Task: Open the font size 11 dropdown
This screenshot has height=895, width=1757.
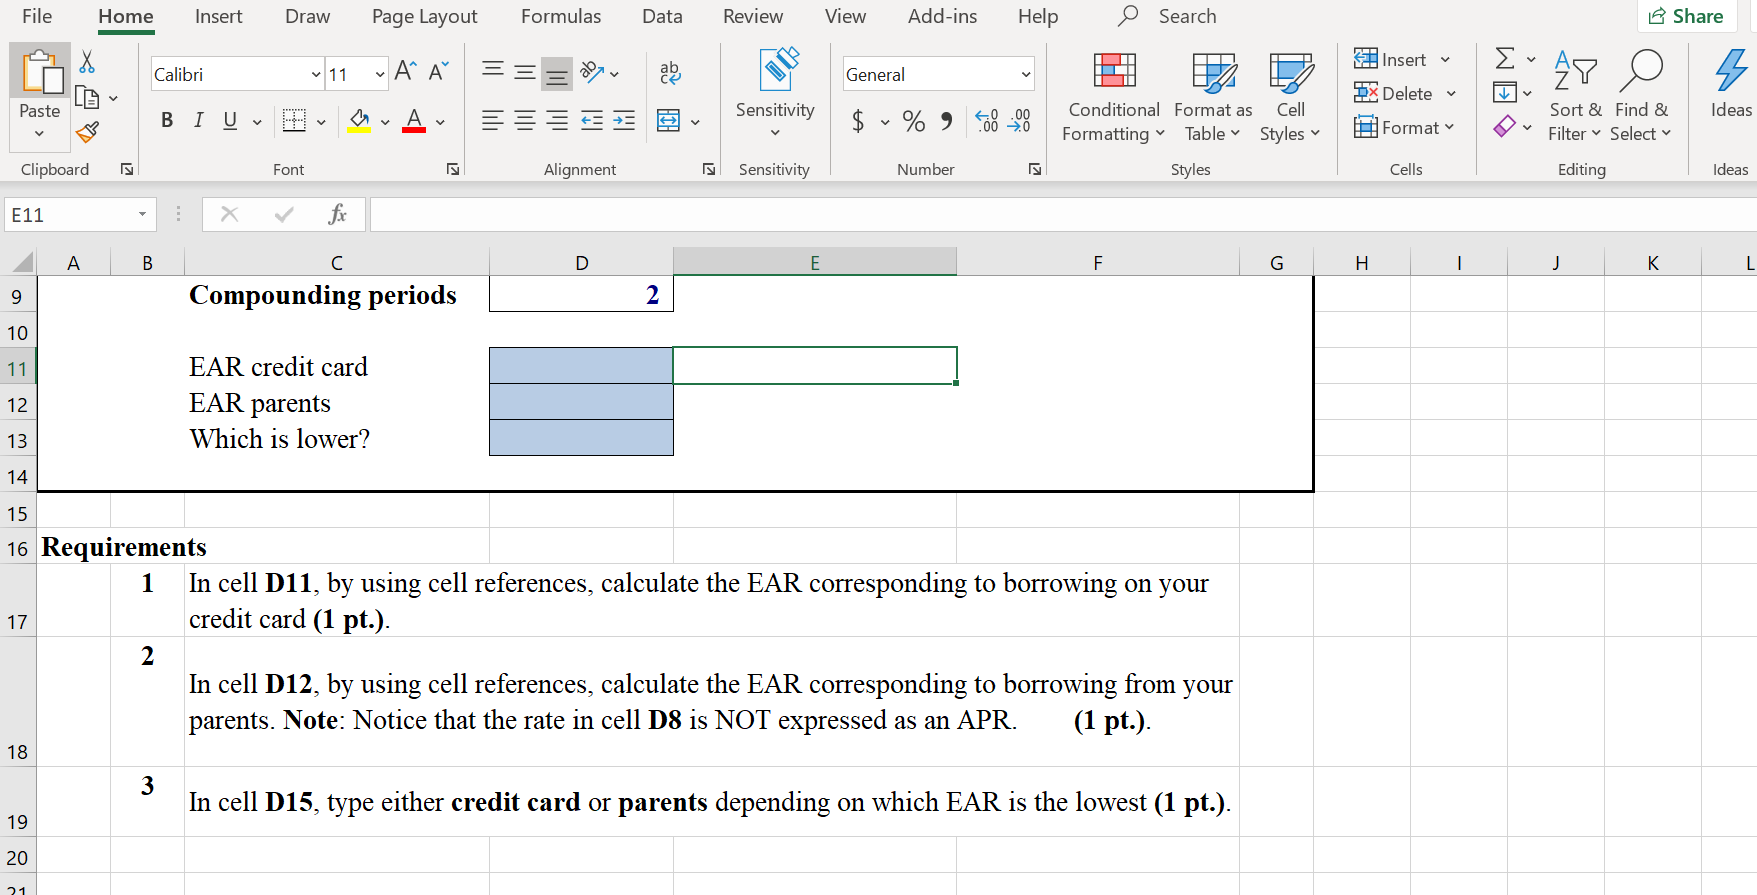Action: point(380,75)
